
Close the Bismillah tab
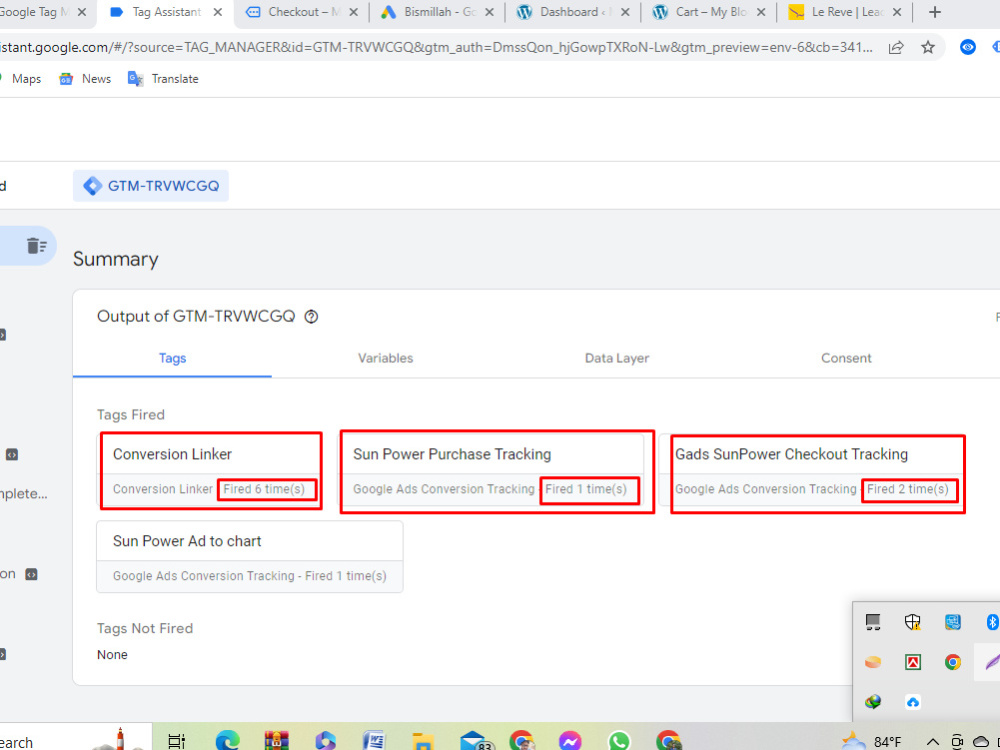pyautogui.click(x=489, y=12)
